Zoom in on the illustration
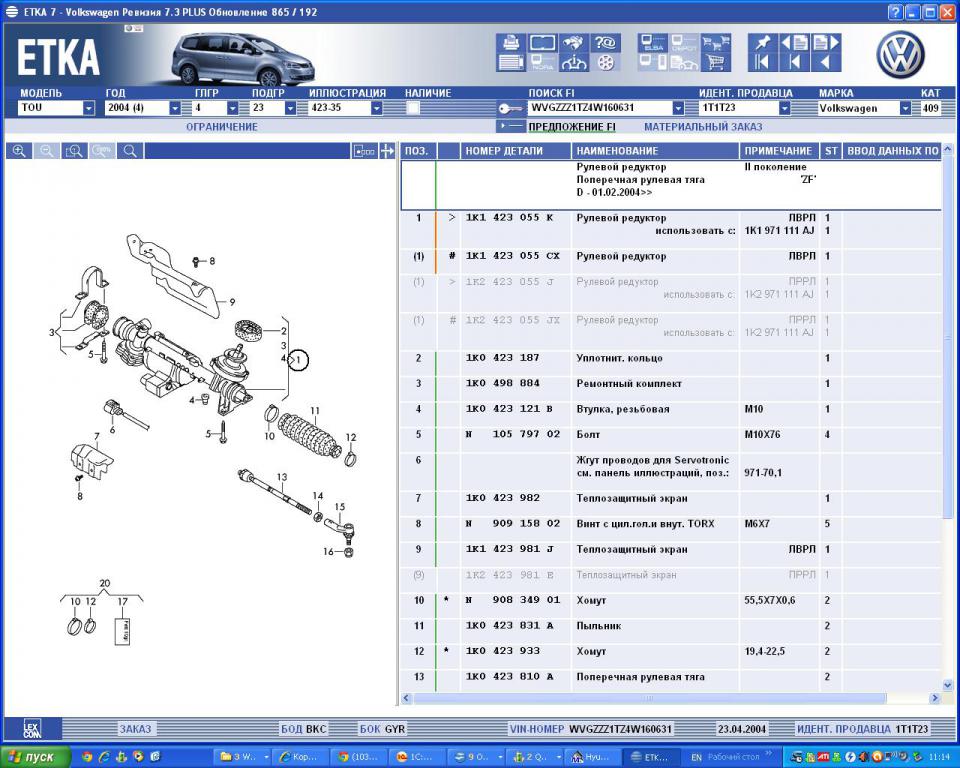This screenshot has height=768, width=960. 19,151
